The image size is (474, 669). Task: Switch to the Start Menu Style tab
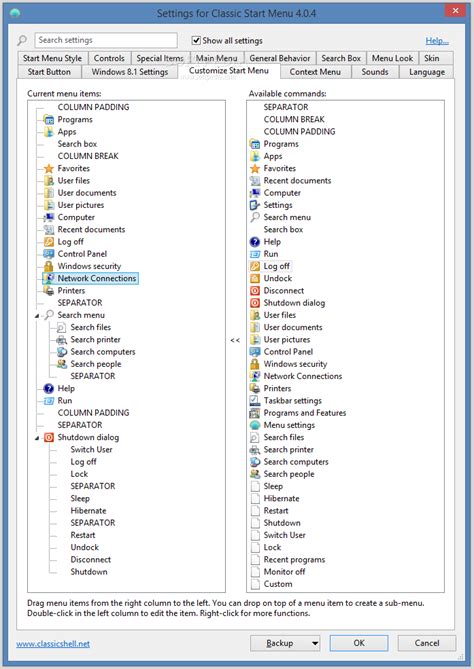pos(52,58)
